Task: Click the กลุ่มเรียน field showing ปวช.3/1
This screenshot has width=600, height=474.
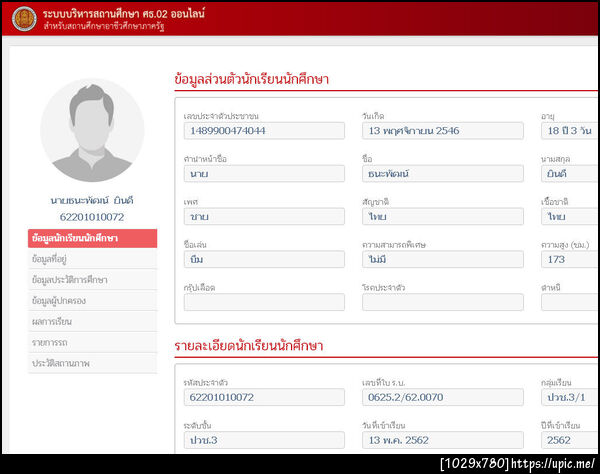Action: click(x=570, y=397)
